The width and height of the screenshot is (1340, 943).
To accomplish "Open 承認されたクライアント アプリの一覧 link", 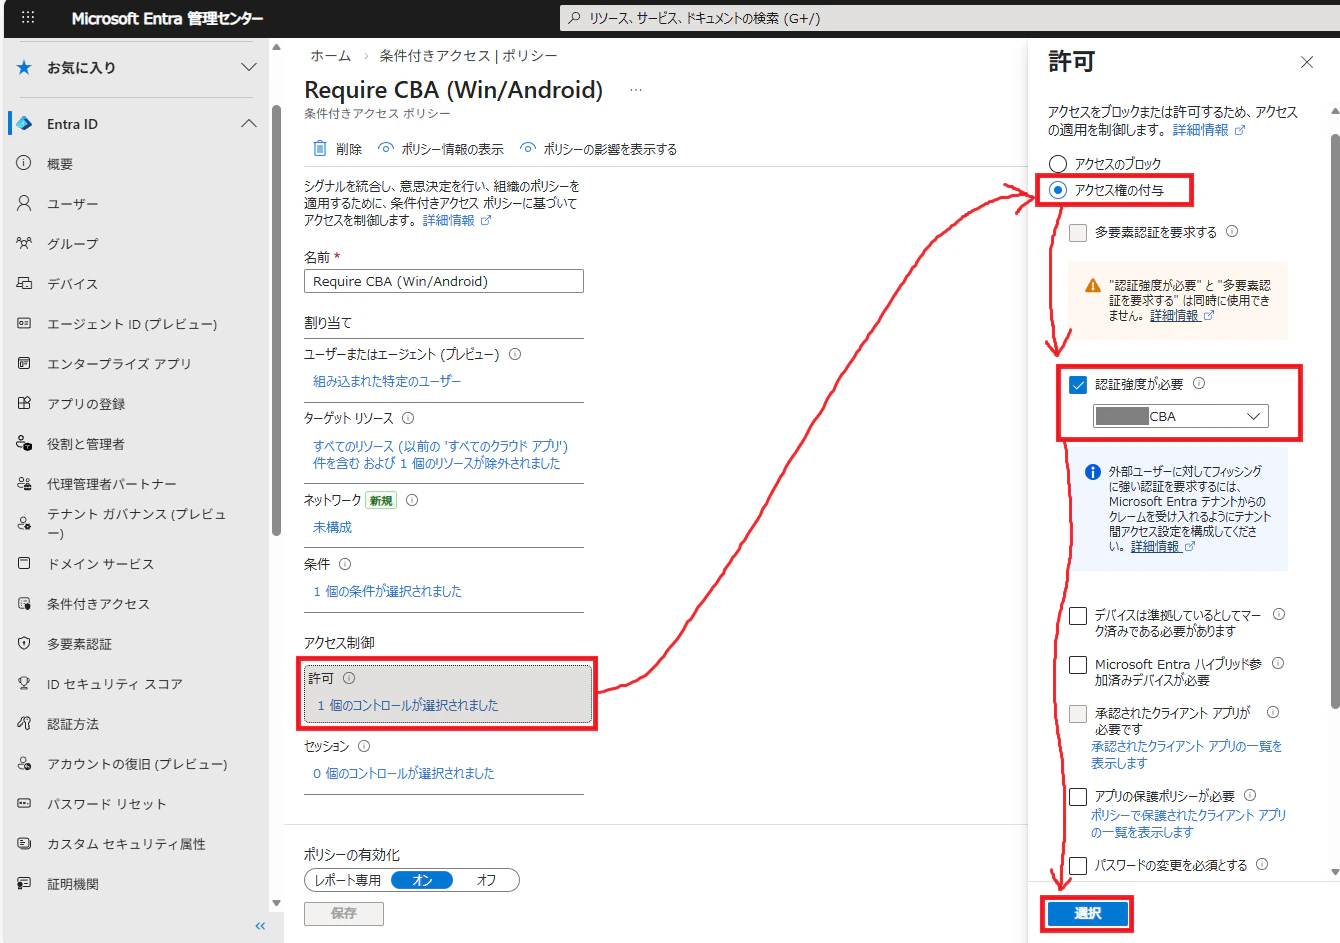I will point(1186,754).
